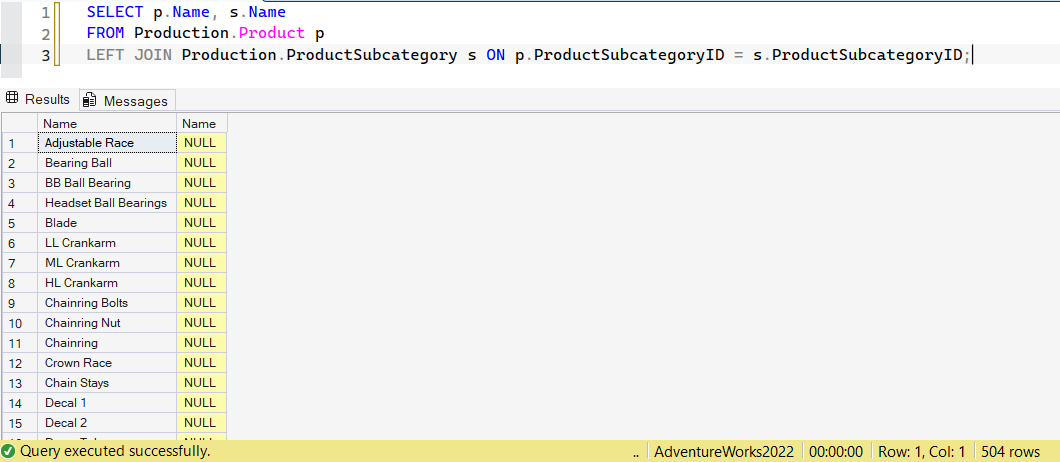Click line number 3 in editor gutter
The width and height of the screenshot is (1060, 462).
click(x=45, y=55)
